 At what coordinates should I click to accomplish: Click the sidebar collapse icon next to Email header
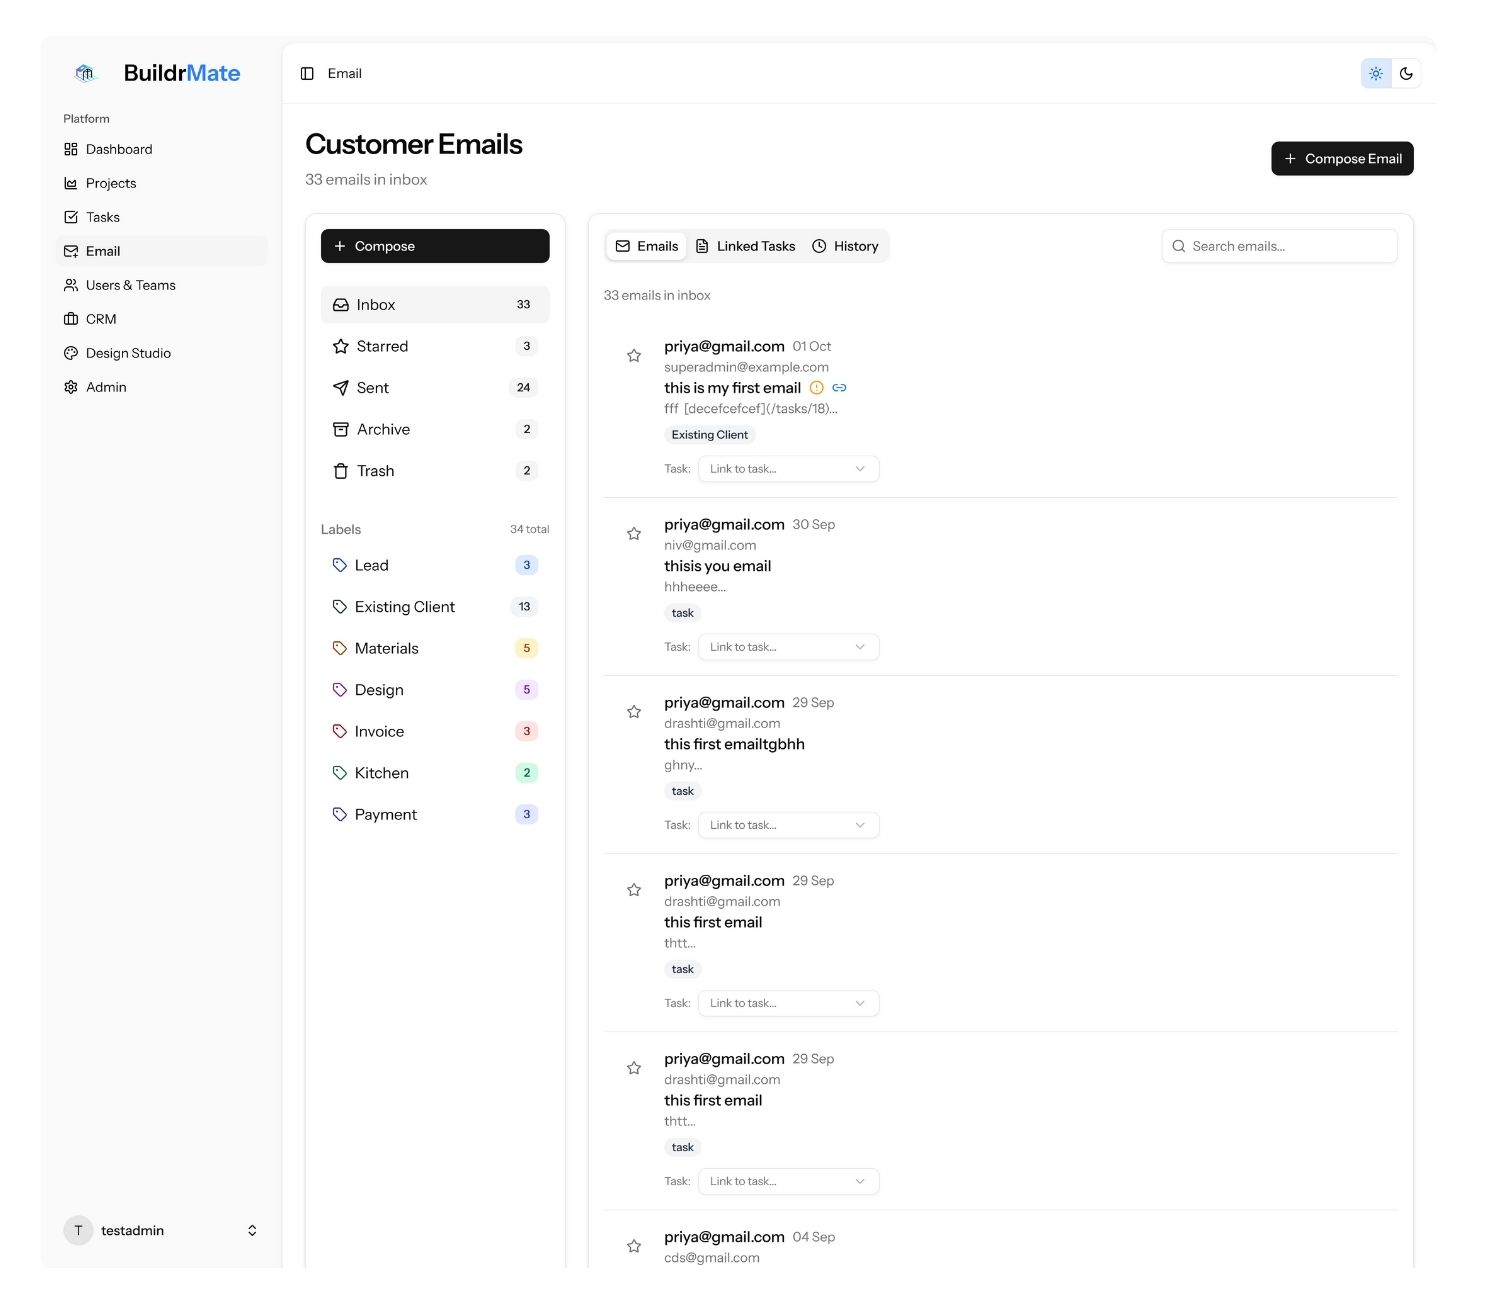[307, 73]
